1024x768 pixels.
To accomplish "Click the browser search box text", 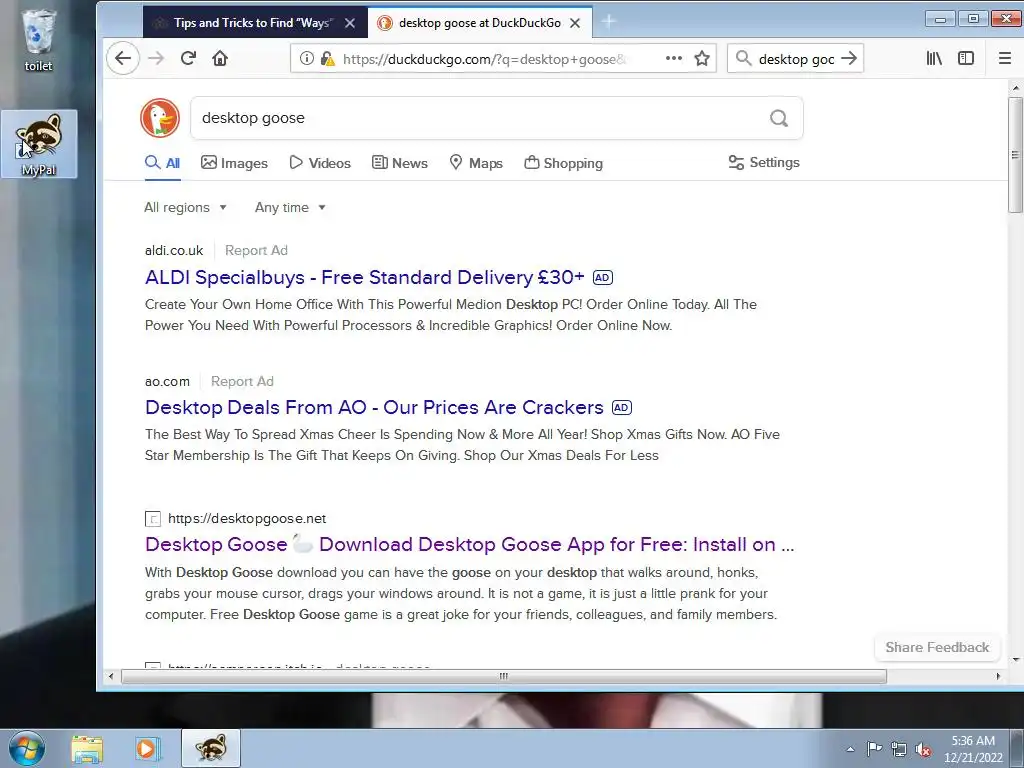I will (x=796, y=59).
